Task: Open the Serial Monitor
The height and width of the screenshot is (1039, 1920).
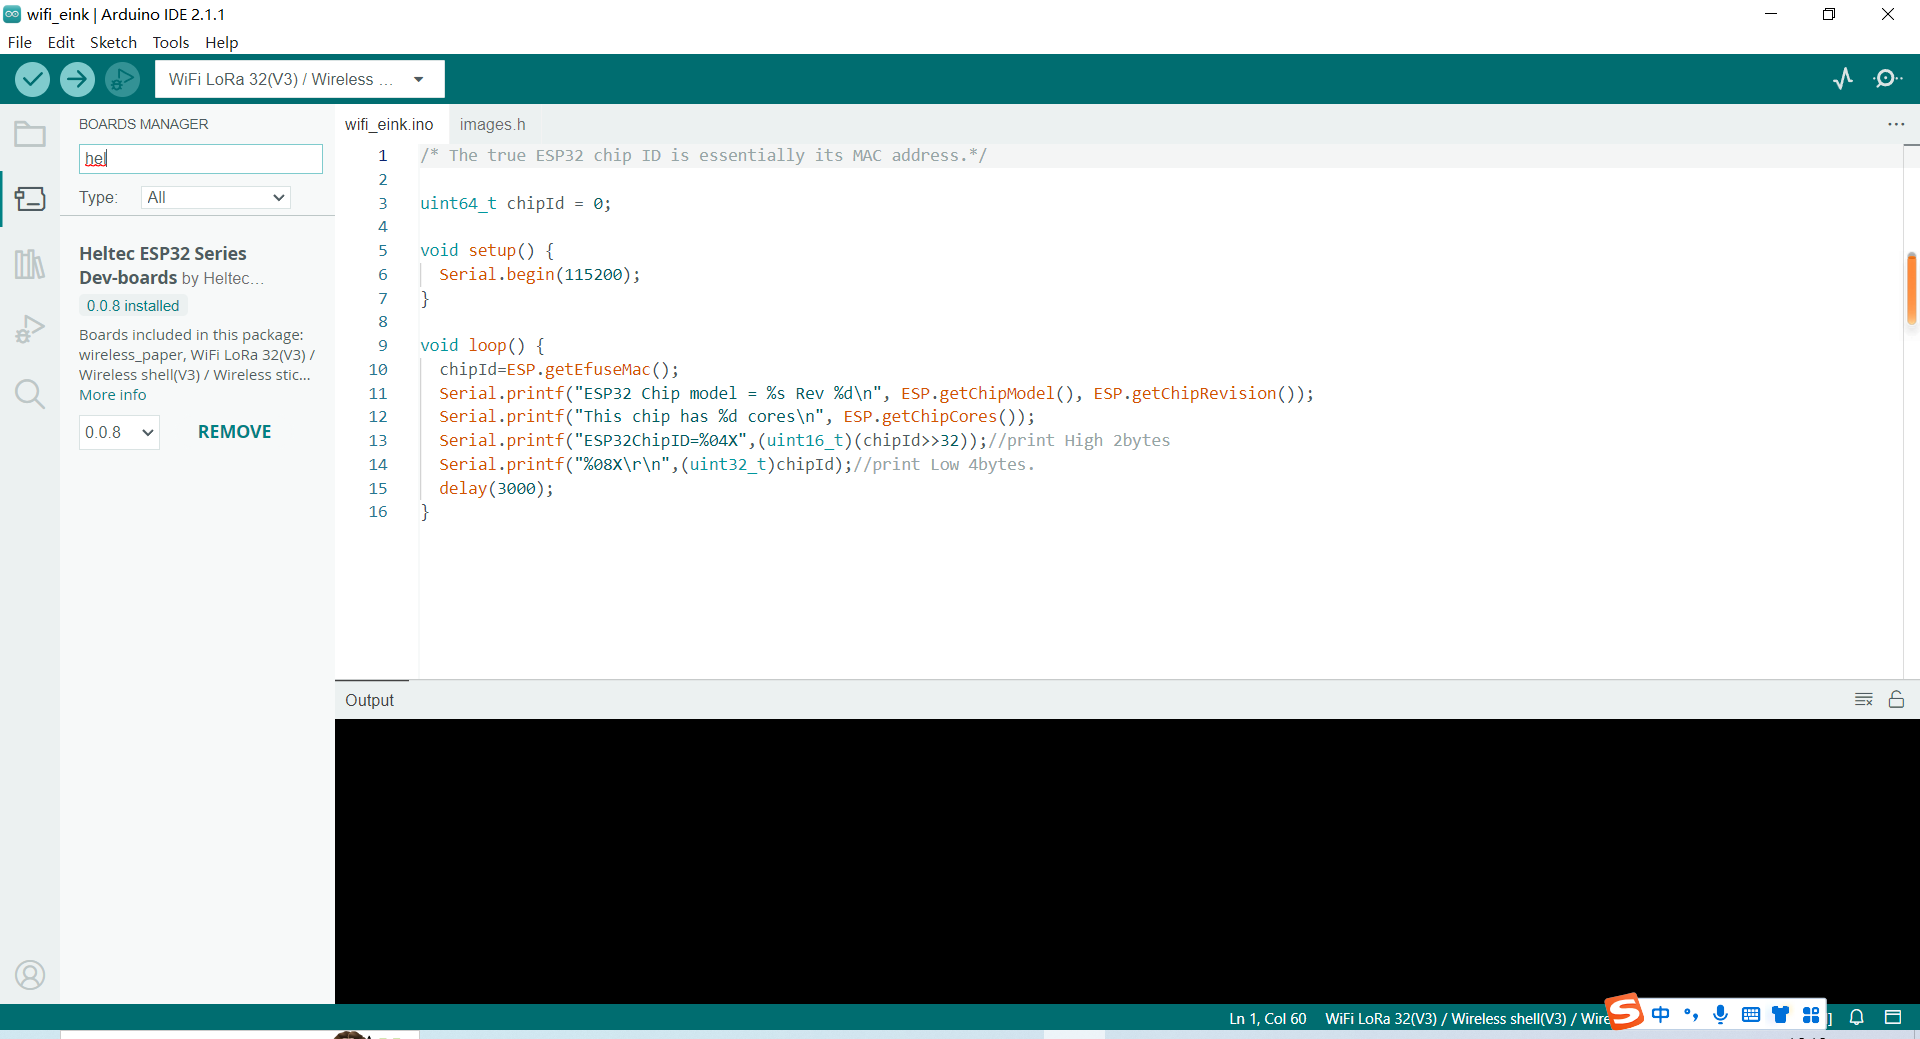Action: [x=1887, y=79]
